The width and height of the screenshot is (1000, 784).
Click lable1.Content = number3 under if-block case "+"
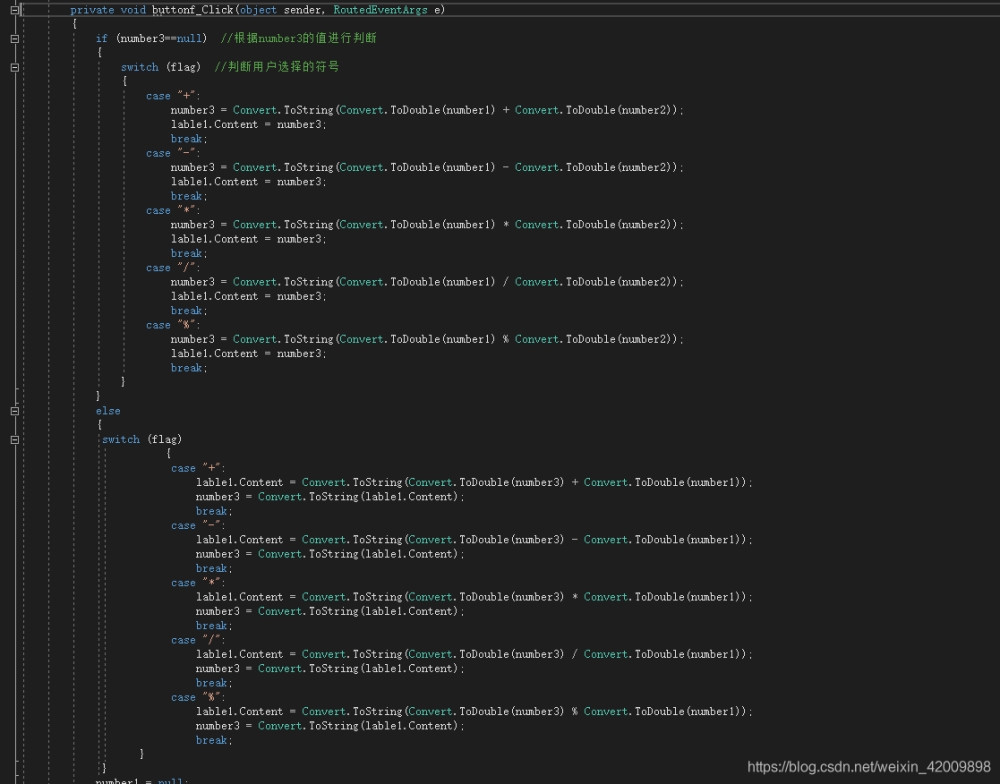point(249,124)
